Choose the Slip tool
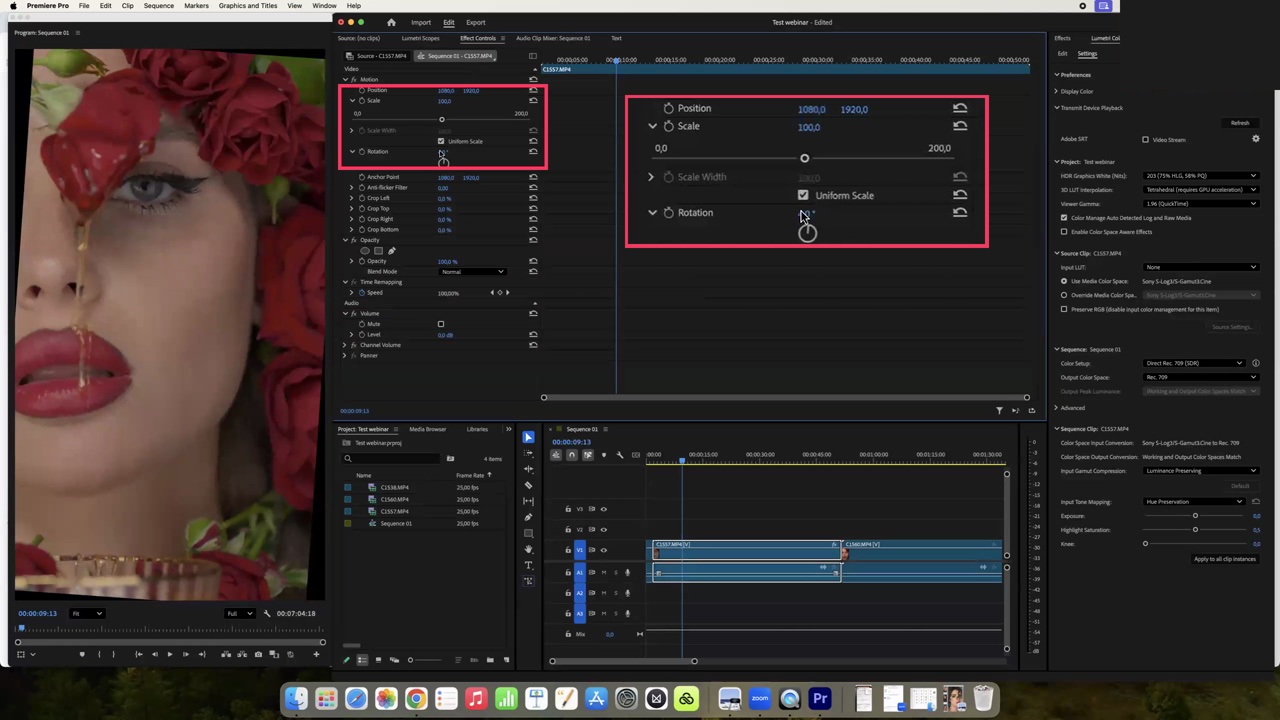Viewport: 1280px width, 720px height. (528, 501)
